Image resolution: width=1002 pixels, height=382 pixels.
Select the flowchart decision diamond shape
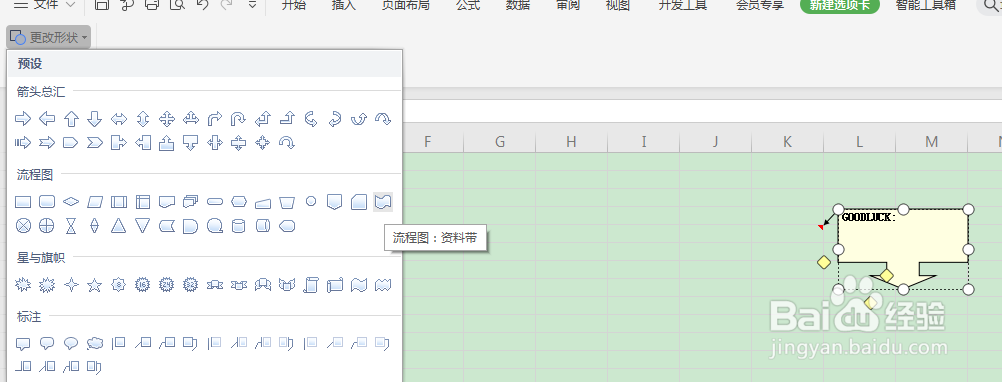71,202
